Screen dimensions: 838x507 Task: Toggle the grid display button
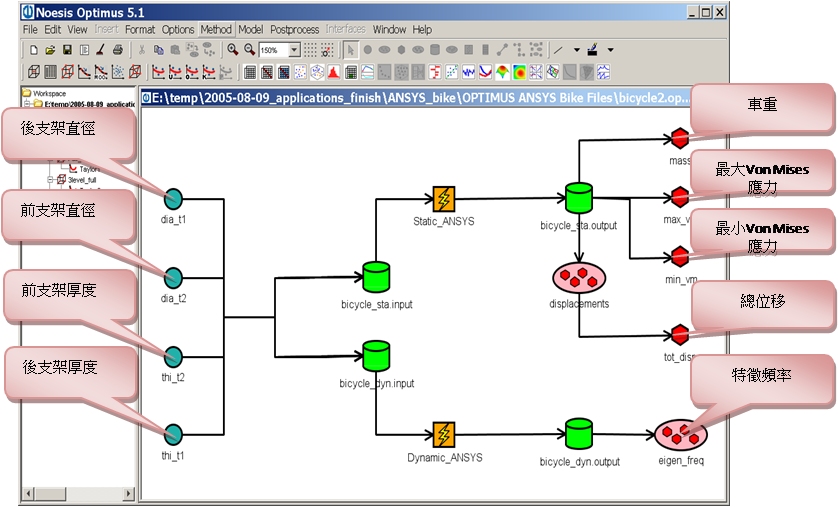coord(311,49)
